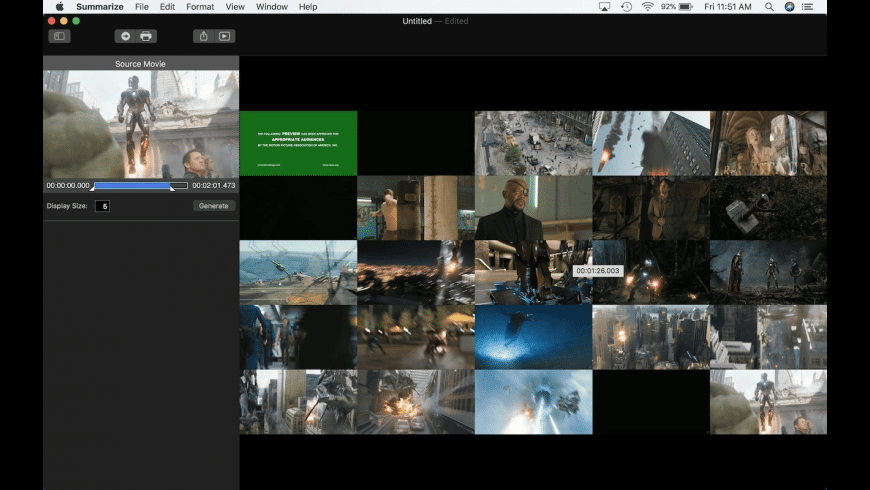870x490 pixels.
Task: Open the Edit menu
Action: pyautogui.click(x=167, y=7)
